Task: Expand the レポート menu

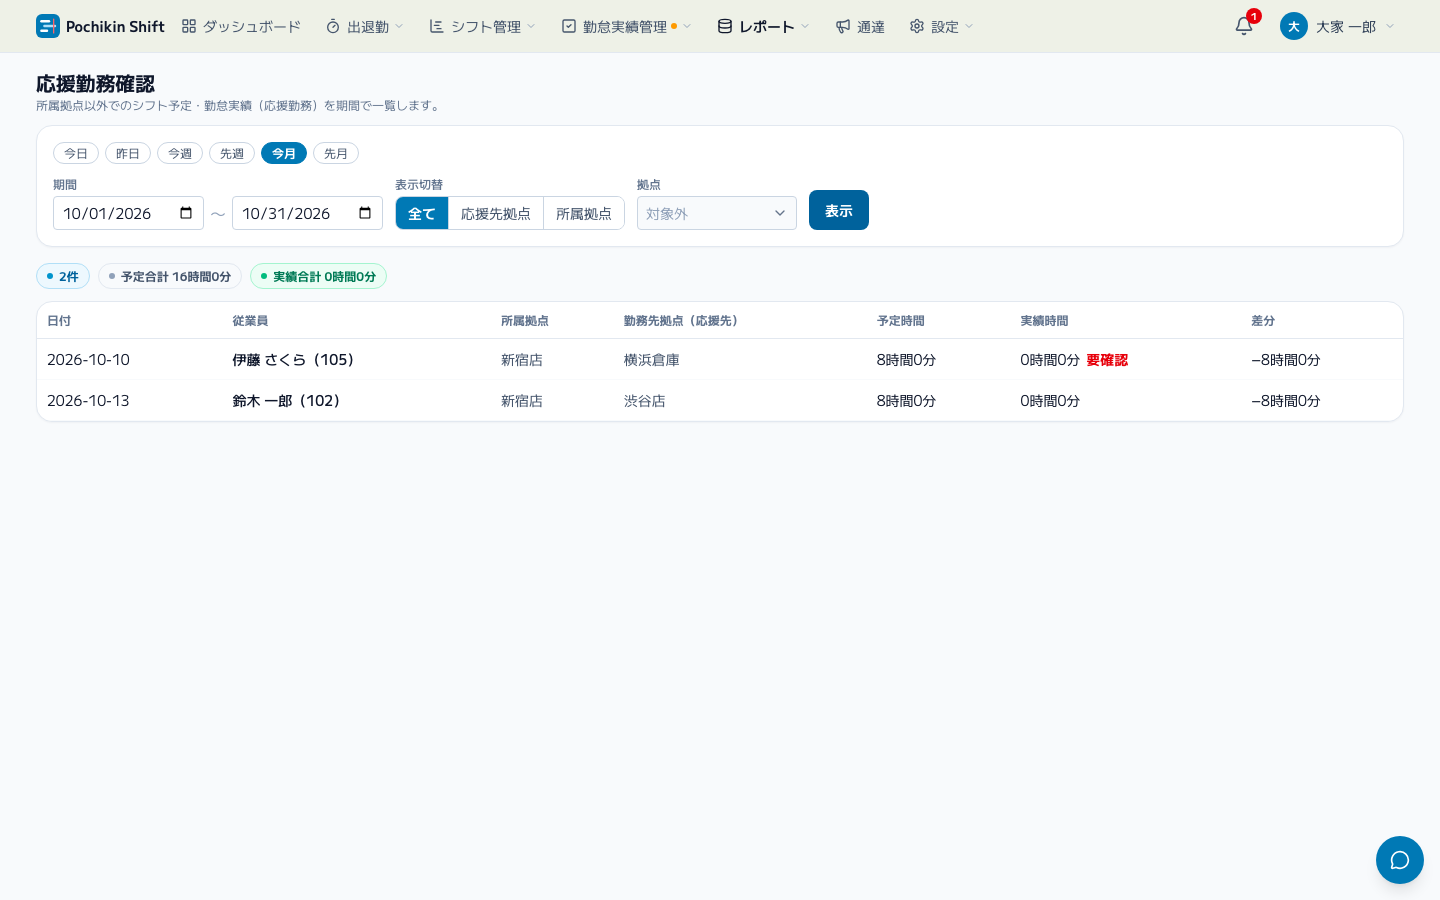Action: click(763, 26)
